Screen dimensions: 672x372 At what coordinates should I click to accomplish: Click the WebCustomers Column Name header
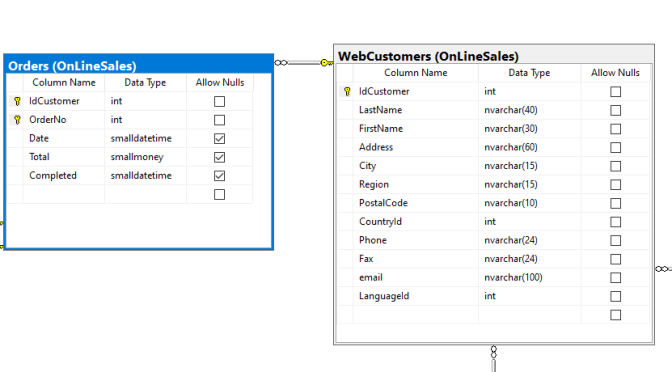click(416, 73)
